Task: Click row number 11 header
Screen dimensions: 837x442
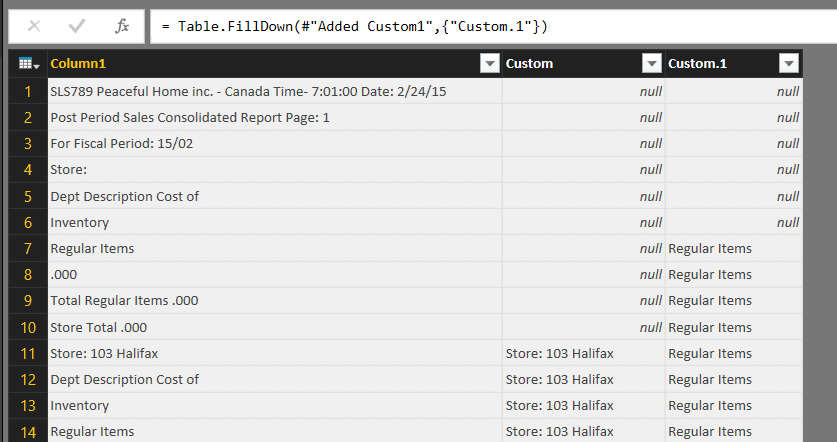Action: 28,353
